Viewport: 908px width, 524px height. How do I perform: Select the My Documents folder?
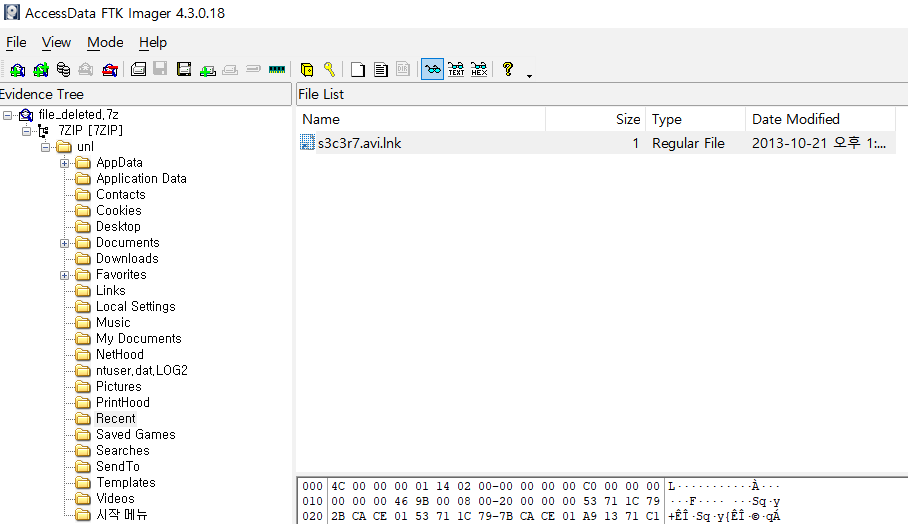138,338
